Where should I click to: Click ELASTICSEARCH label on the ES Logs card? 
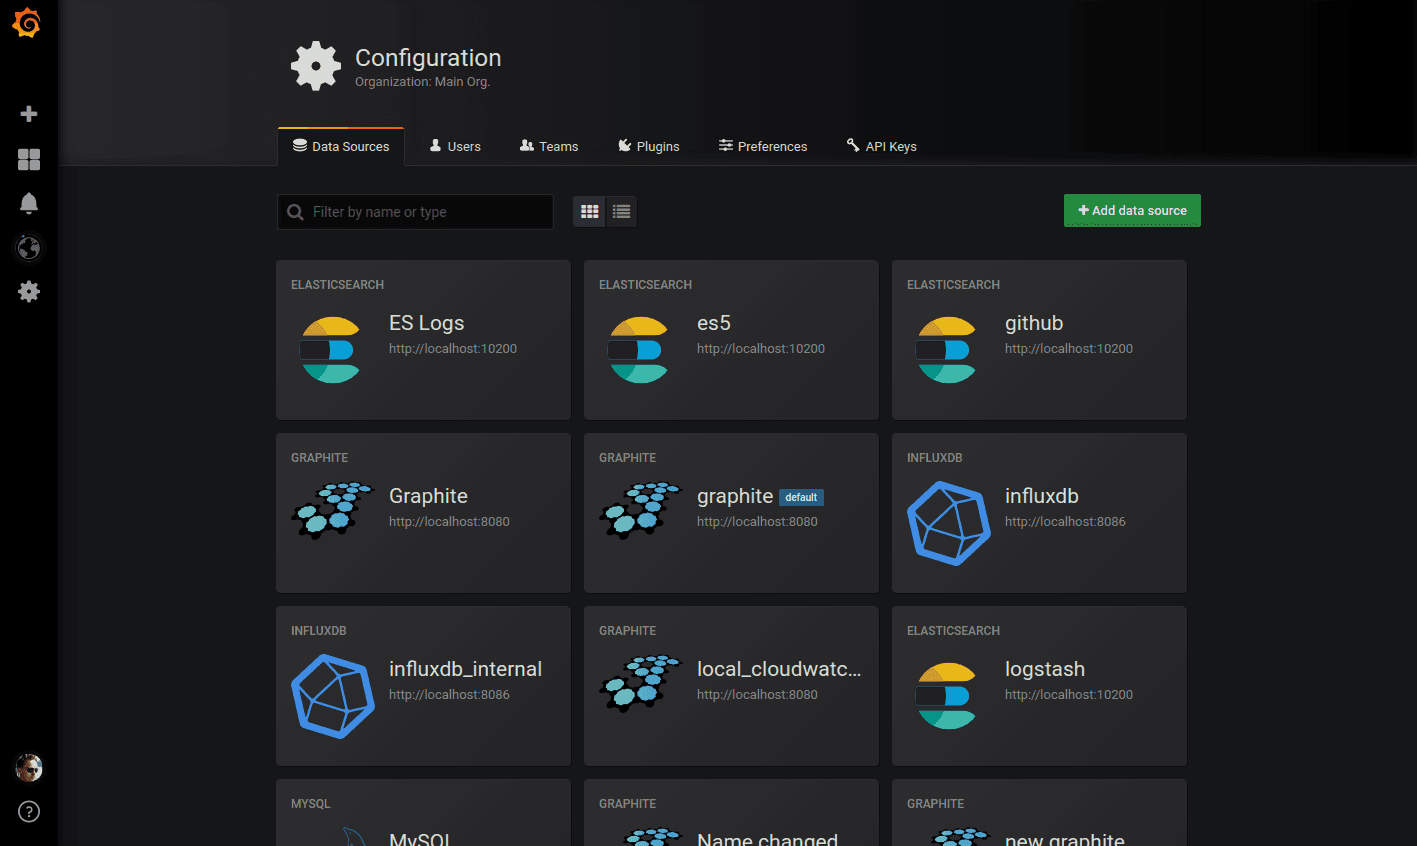coord(337,285)
